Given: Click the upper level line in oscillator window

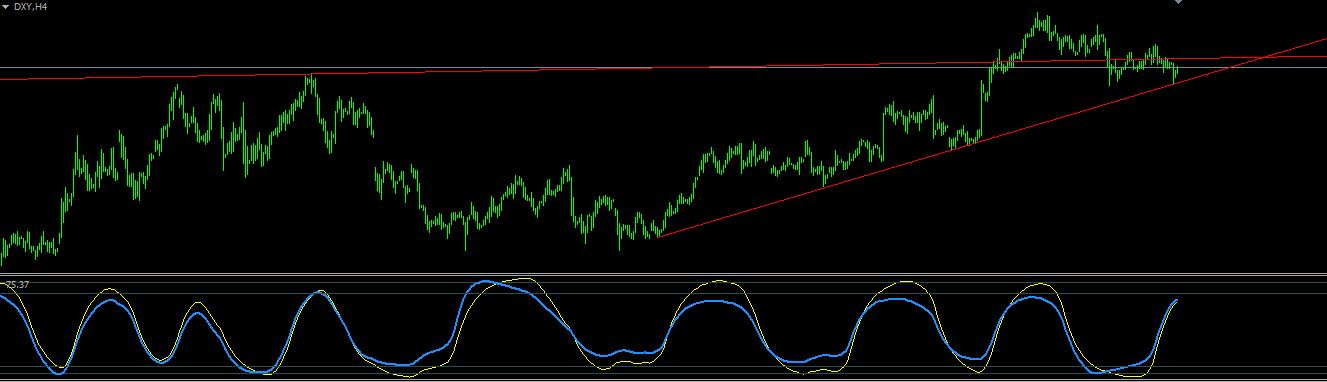Looking at the screenshot, I should (x=663, y=293).
